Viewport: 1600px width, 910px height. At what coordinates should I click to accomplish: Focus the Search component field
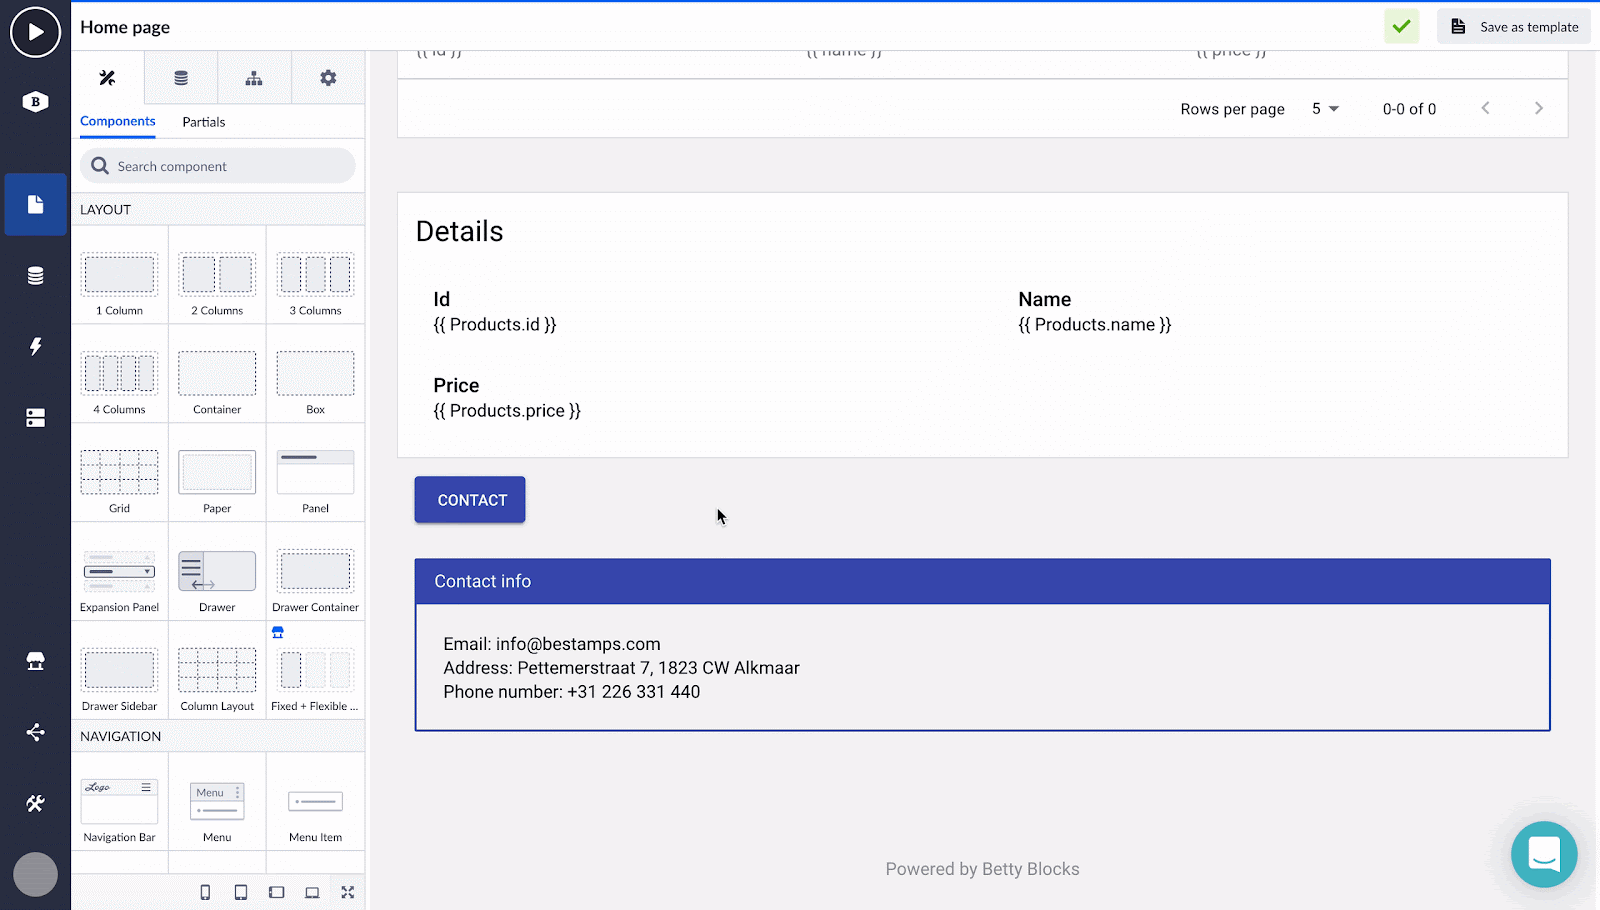point(218,166)
